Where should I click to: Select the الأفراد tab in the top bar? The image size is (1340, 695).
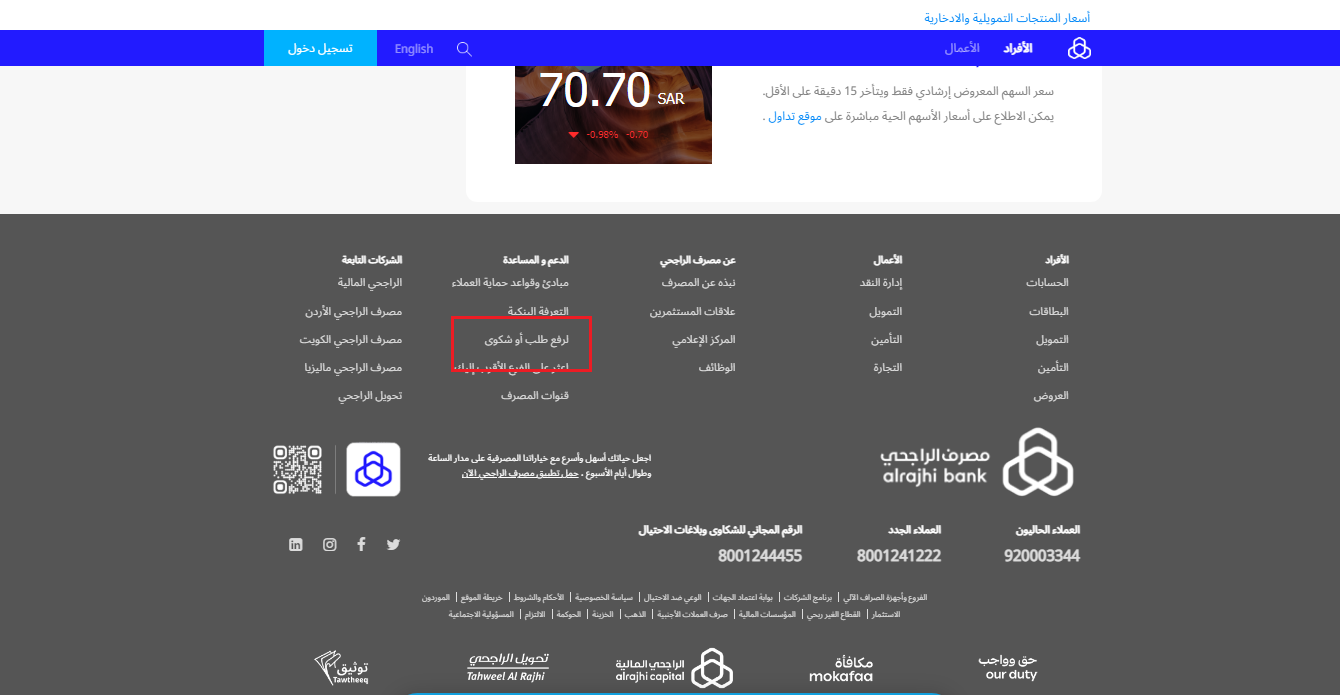click(x=1018, y=48)
